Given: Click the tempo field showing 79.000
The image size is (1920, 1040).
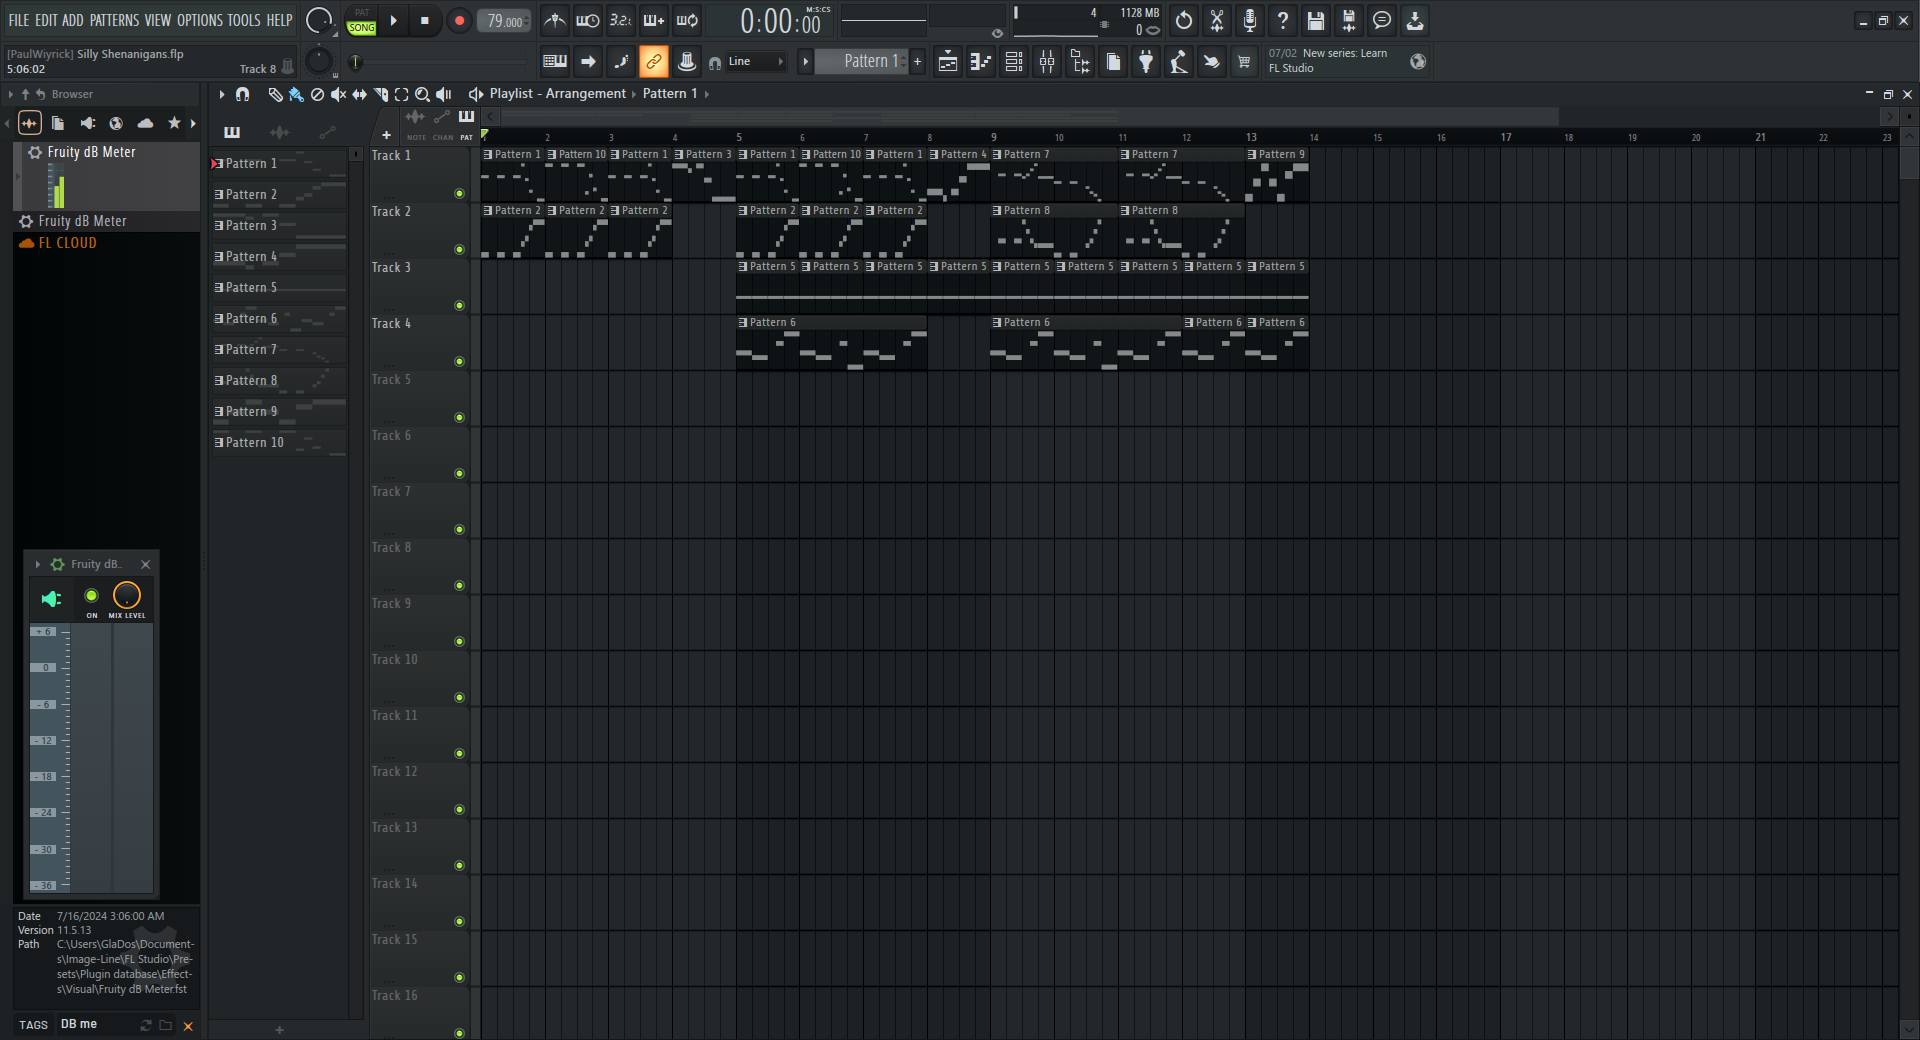Looking at the screenshot, I should coord(505,21).
